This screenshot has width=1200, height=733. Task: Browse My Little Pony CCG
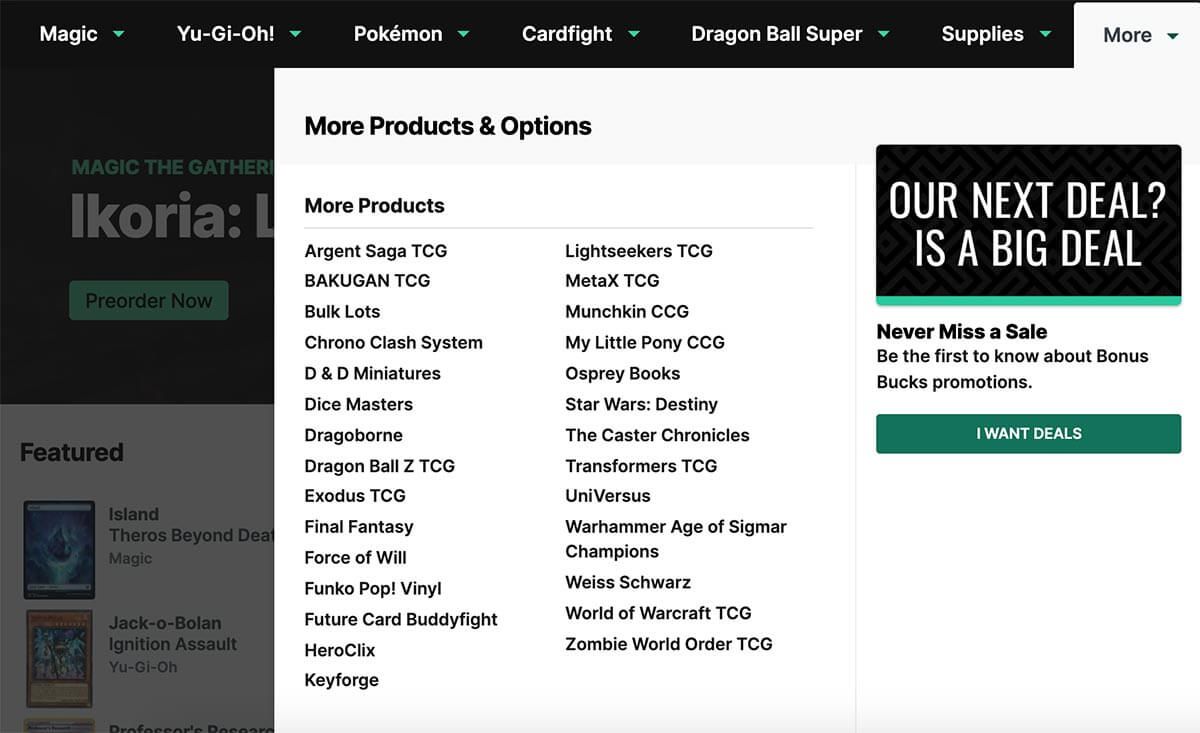(645, 343)
